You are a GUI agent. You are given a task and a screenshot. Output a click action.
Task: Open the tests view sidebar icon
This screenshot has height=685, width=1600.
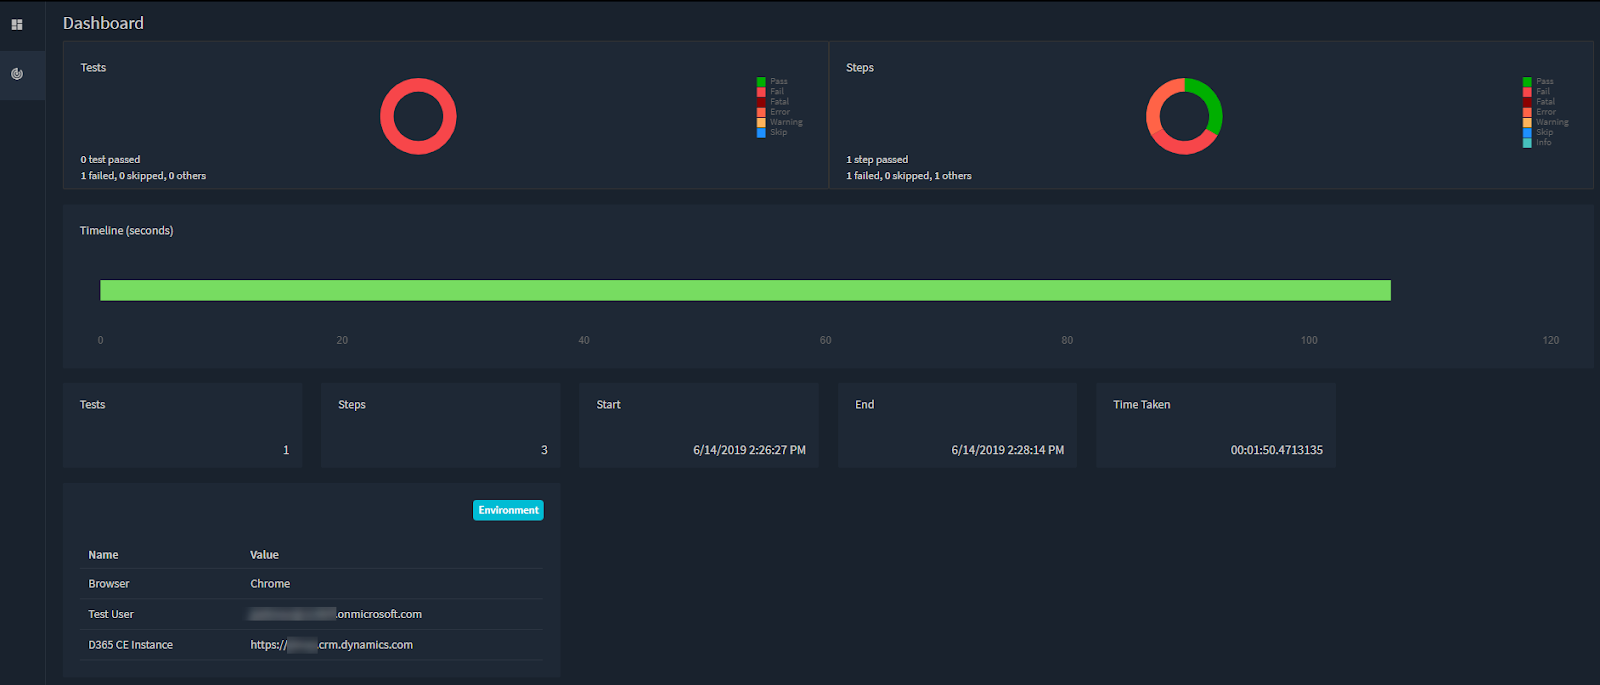(17, 25)
